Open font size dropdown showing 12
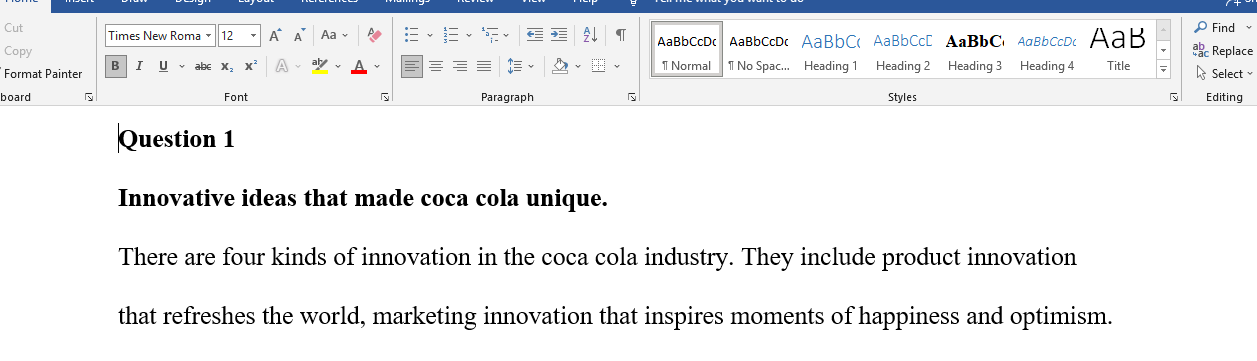Screen dimensions: 1257x361 [x=253, y=35]
